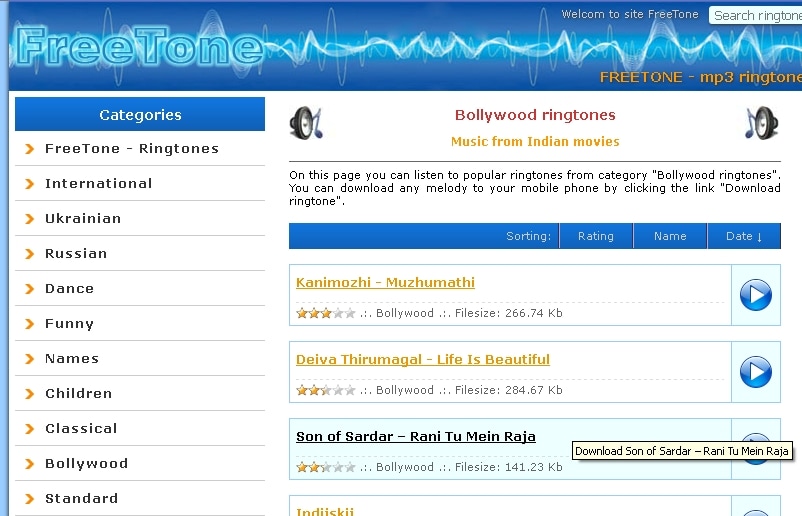
Task: Click orange arrow beside International
Action: (x=30, y=184)
